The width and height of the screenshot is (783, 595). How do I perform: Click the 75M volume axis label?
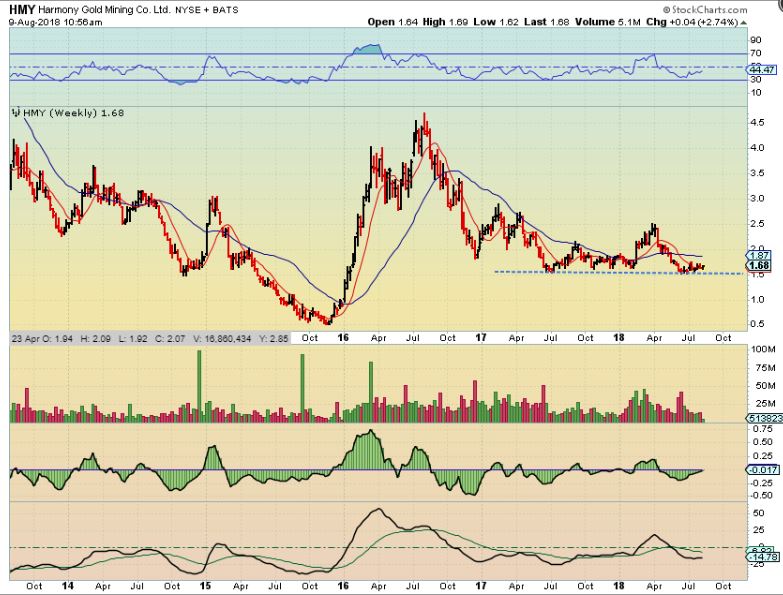[765, 368]
